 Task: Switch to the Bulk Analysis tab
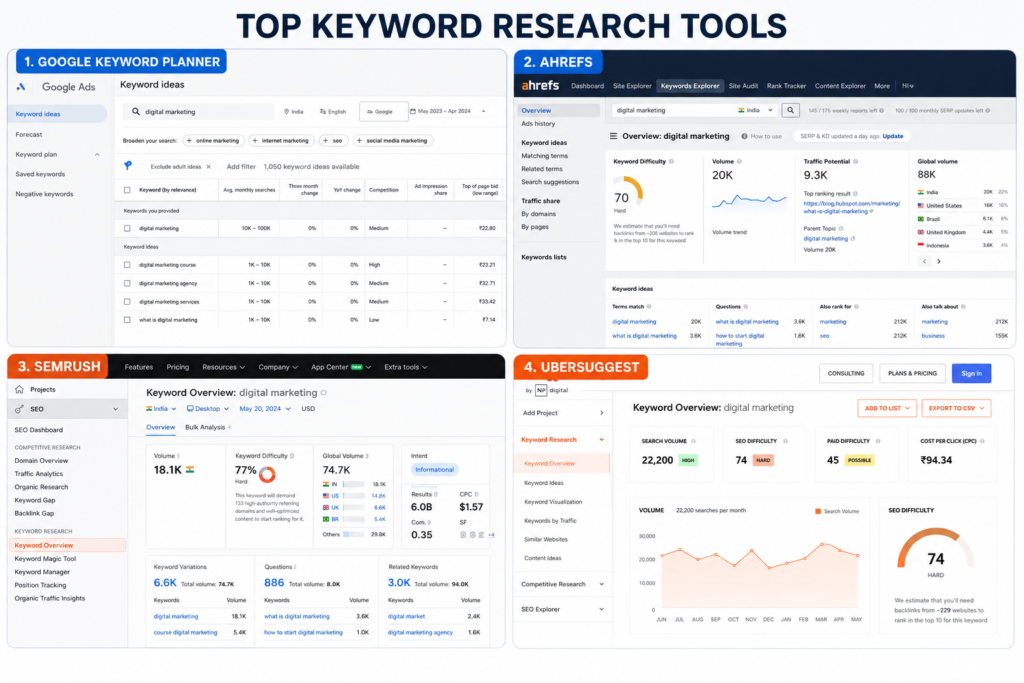(x=205, y=427)
